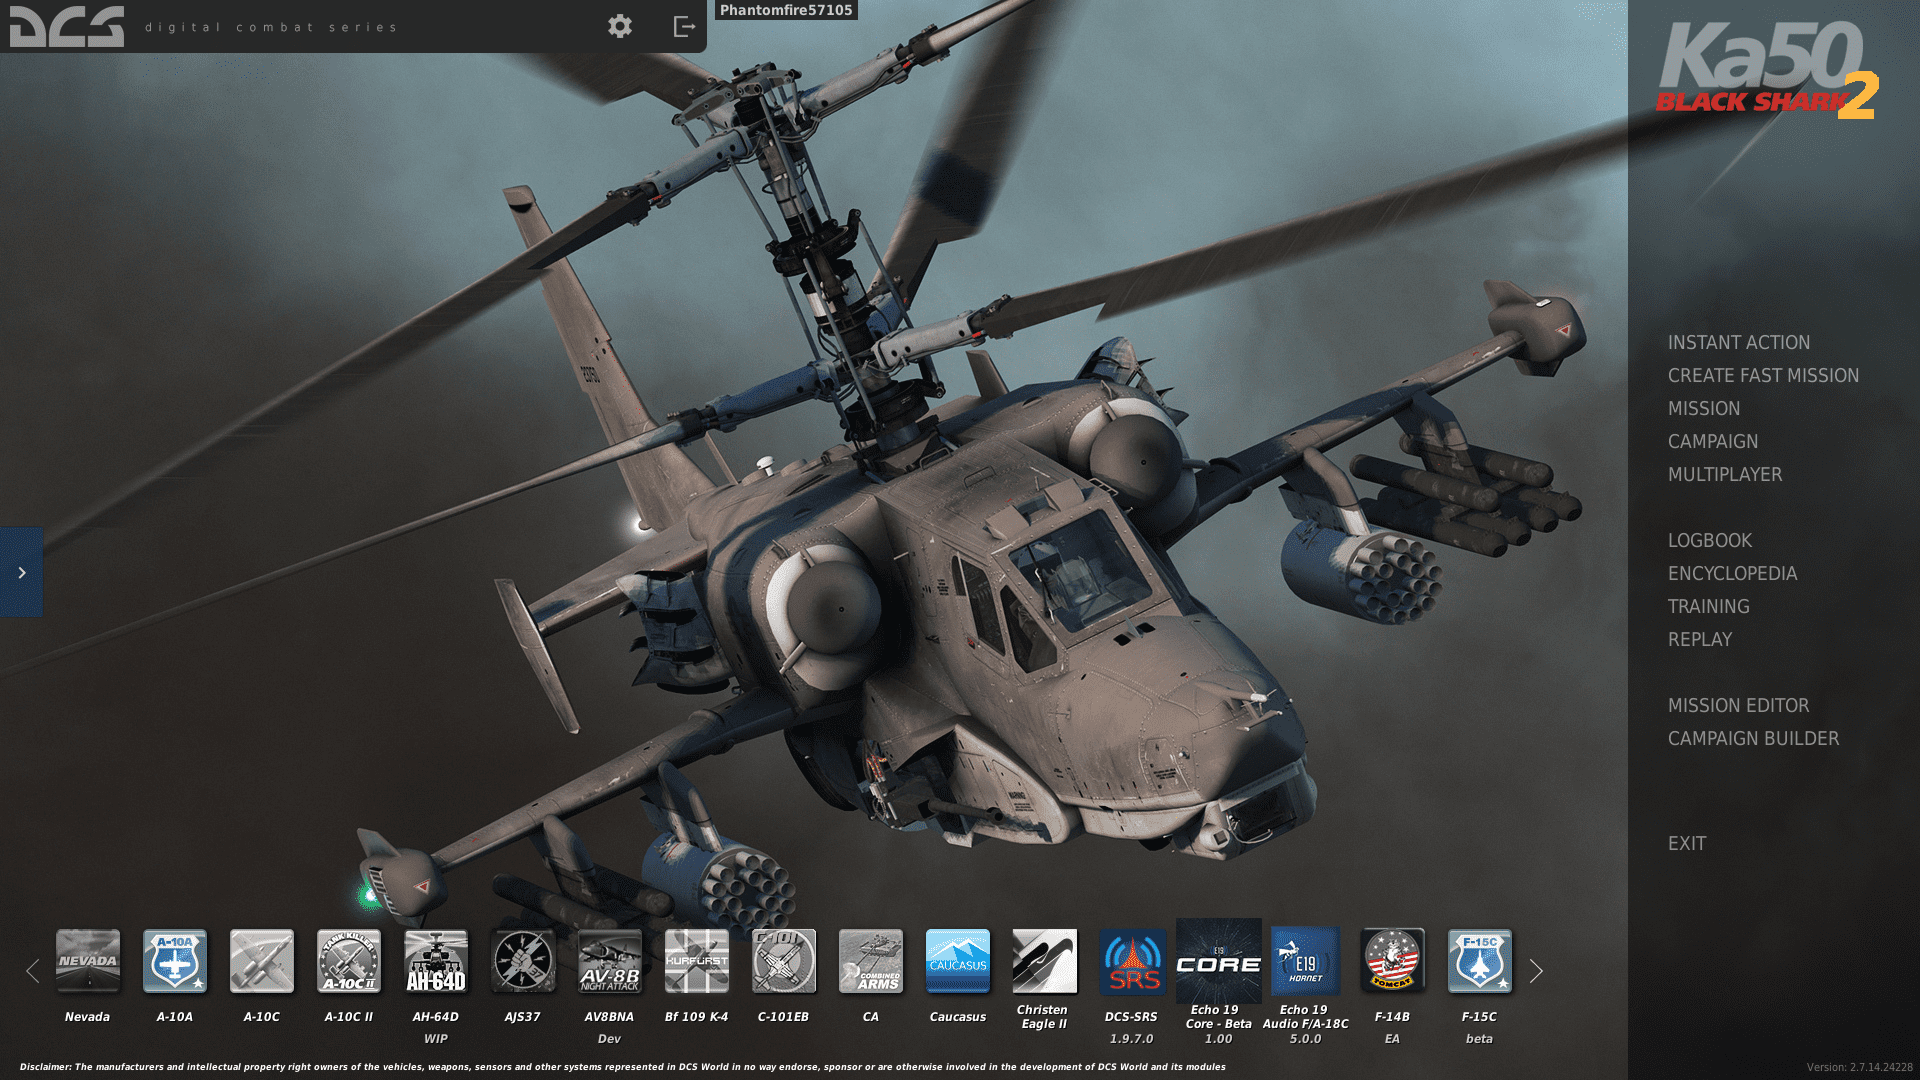Select the A-10C II Tank Killer icon

(349, 961)
